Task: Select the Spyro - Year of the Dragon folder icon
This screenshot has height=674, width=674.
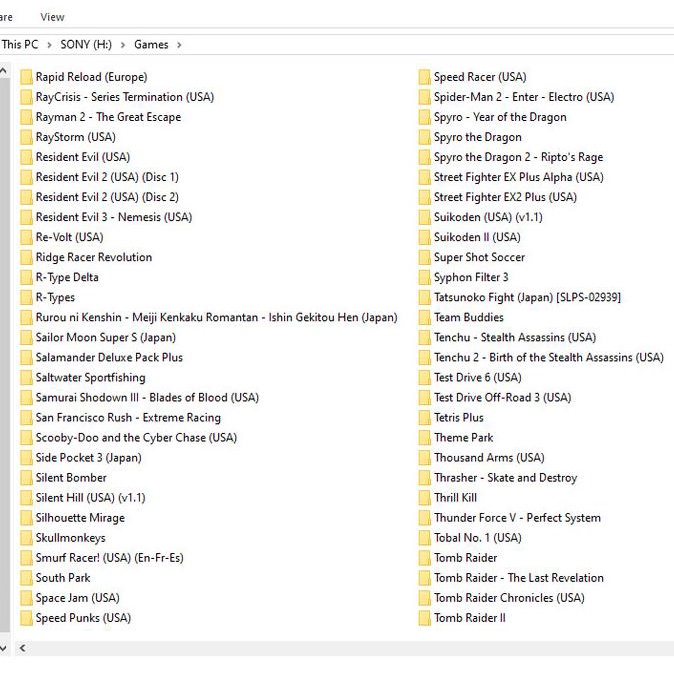Action: [x=424, y=117]
